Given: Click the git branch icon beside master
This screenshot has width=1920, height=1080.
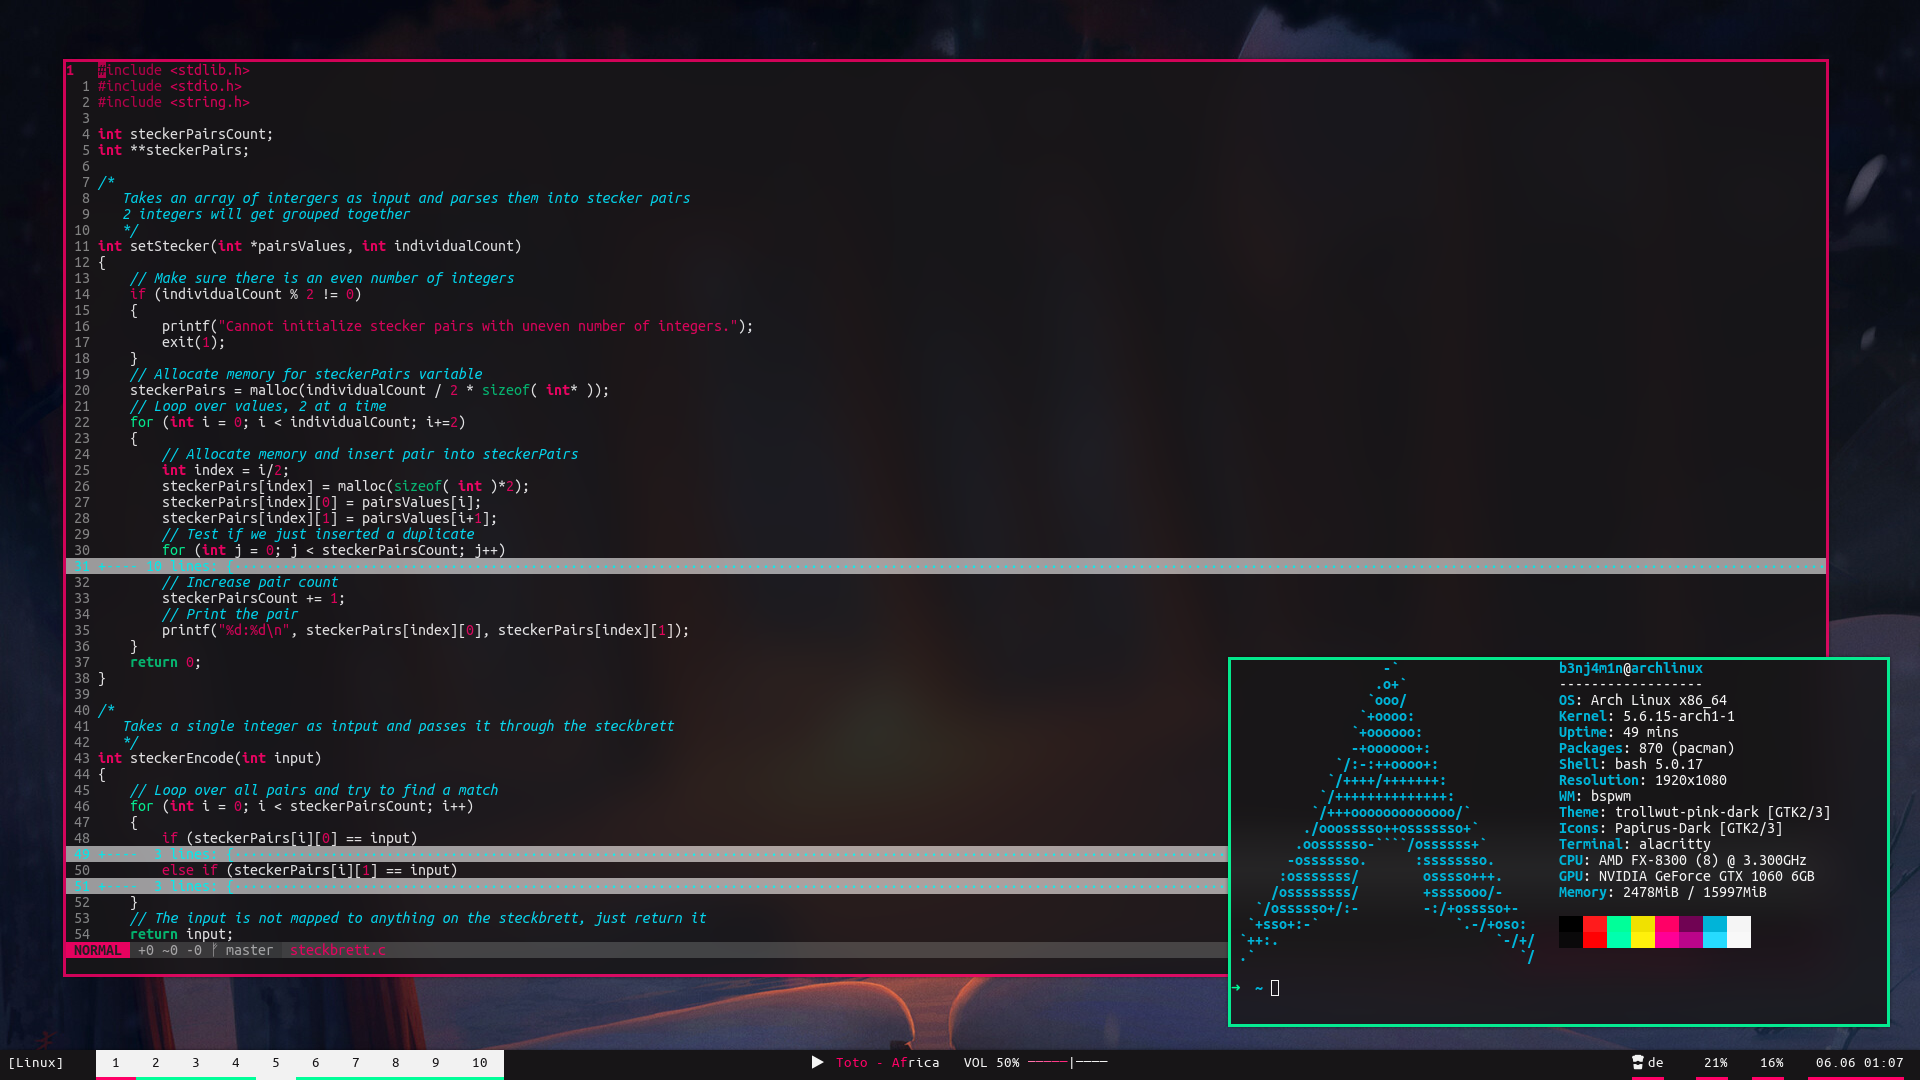Looking at the screenshot, I should pyautogui.click(x=214, y=950).
